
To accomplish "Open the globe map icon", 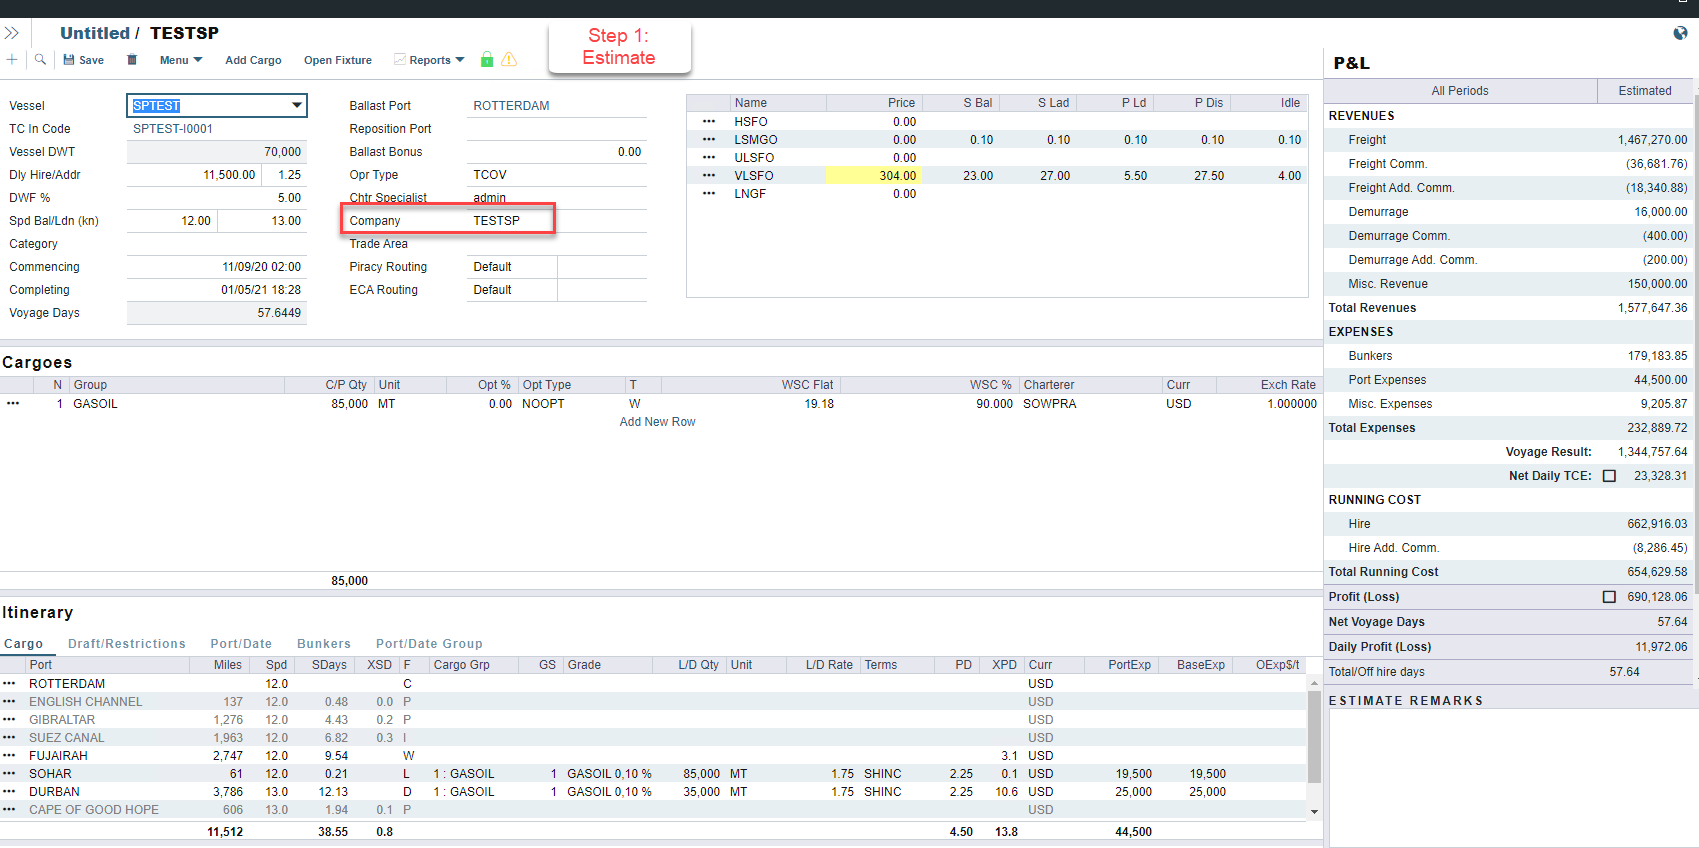I will coord(1680,33).
